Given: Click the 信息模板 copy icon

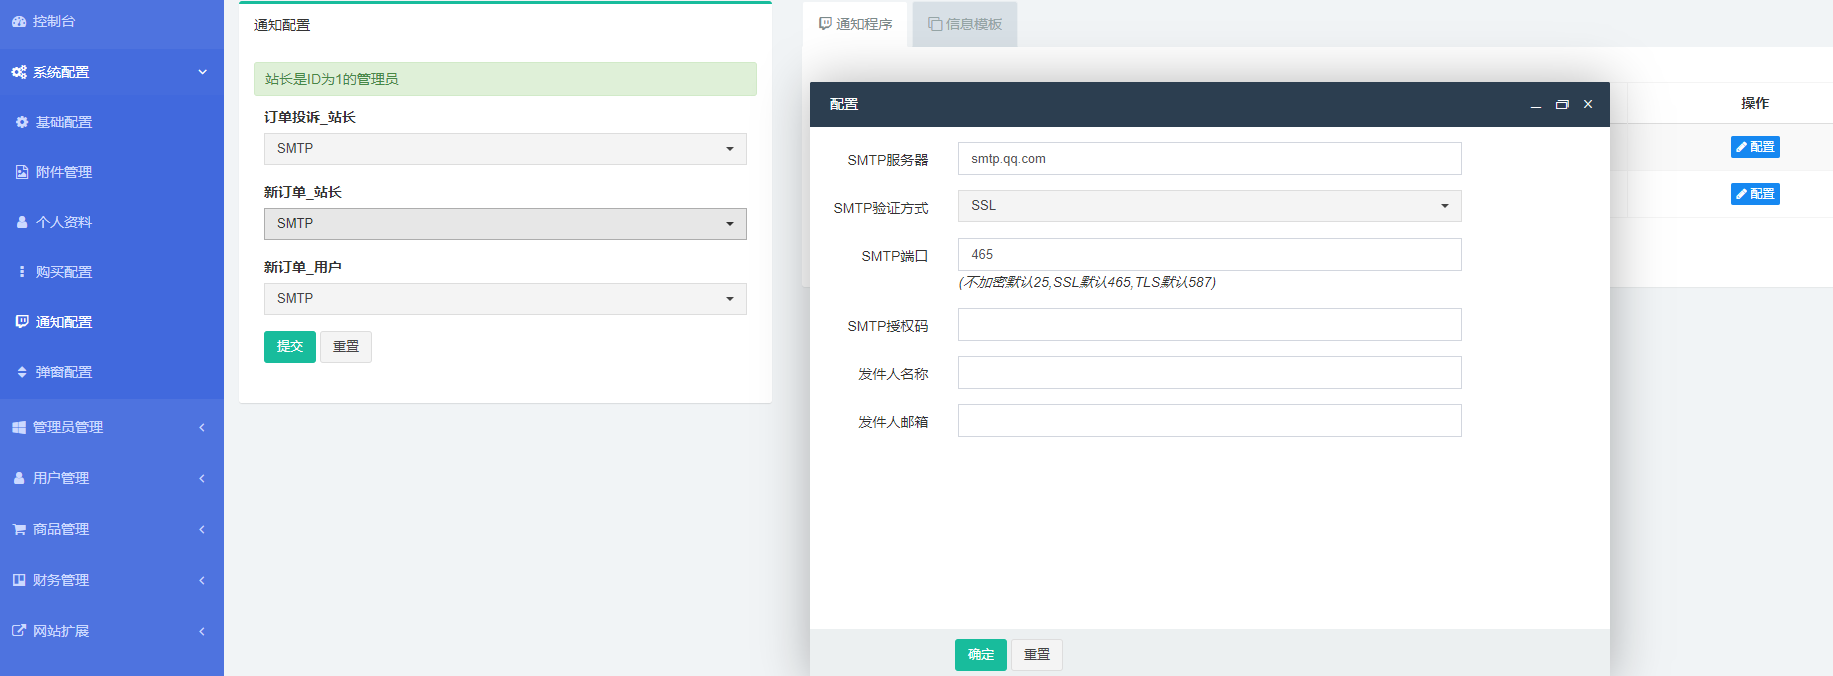Looking at the screenshot, I should [x=935, y=24].
